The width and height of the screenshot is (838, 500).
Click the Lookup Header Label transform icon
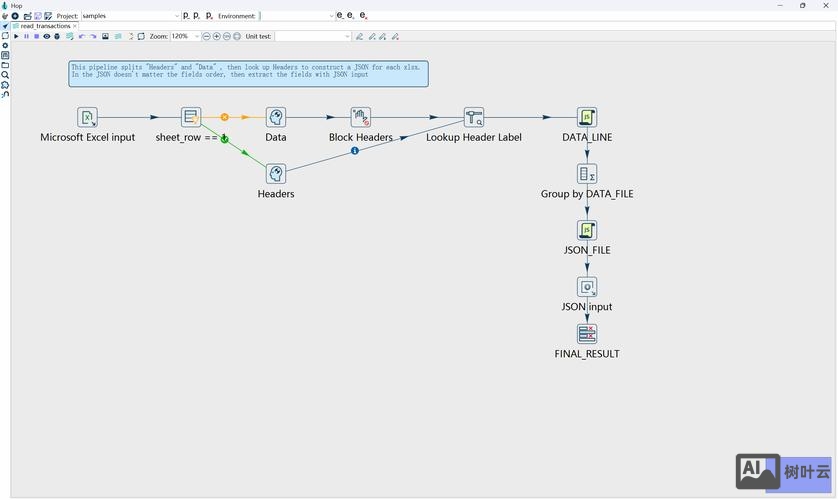[x=474, y=118]
